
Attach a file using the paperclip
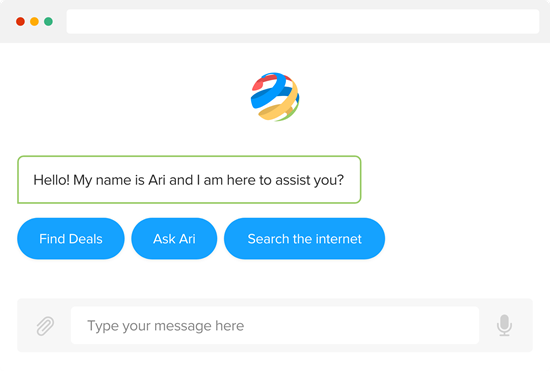tap(45, 326)
